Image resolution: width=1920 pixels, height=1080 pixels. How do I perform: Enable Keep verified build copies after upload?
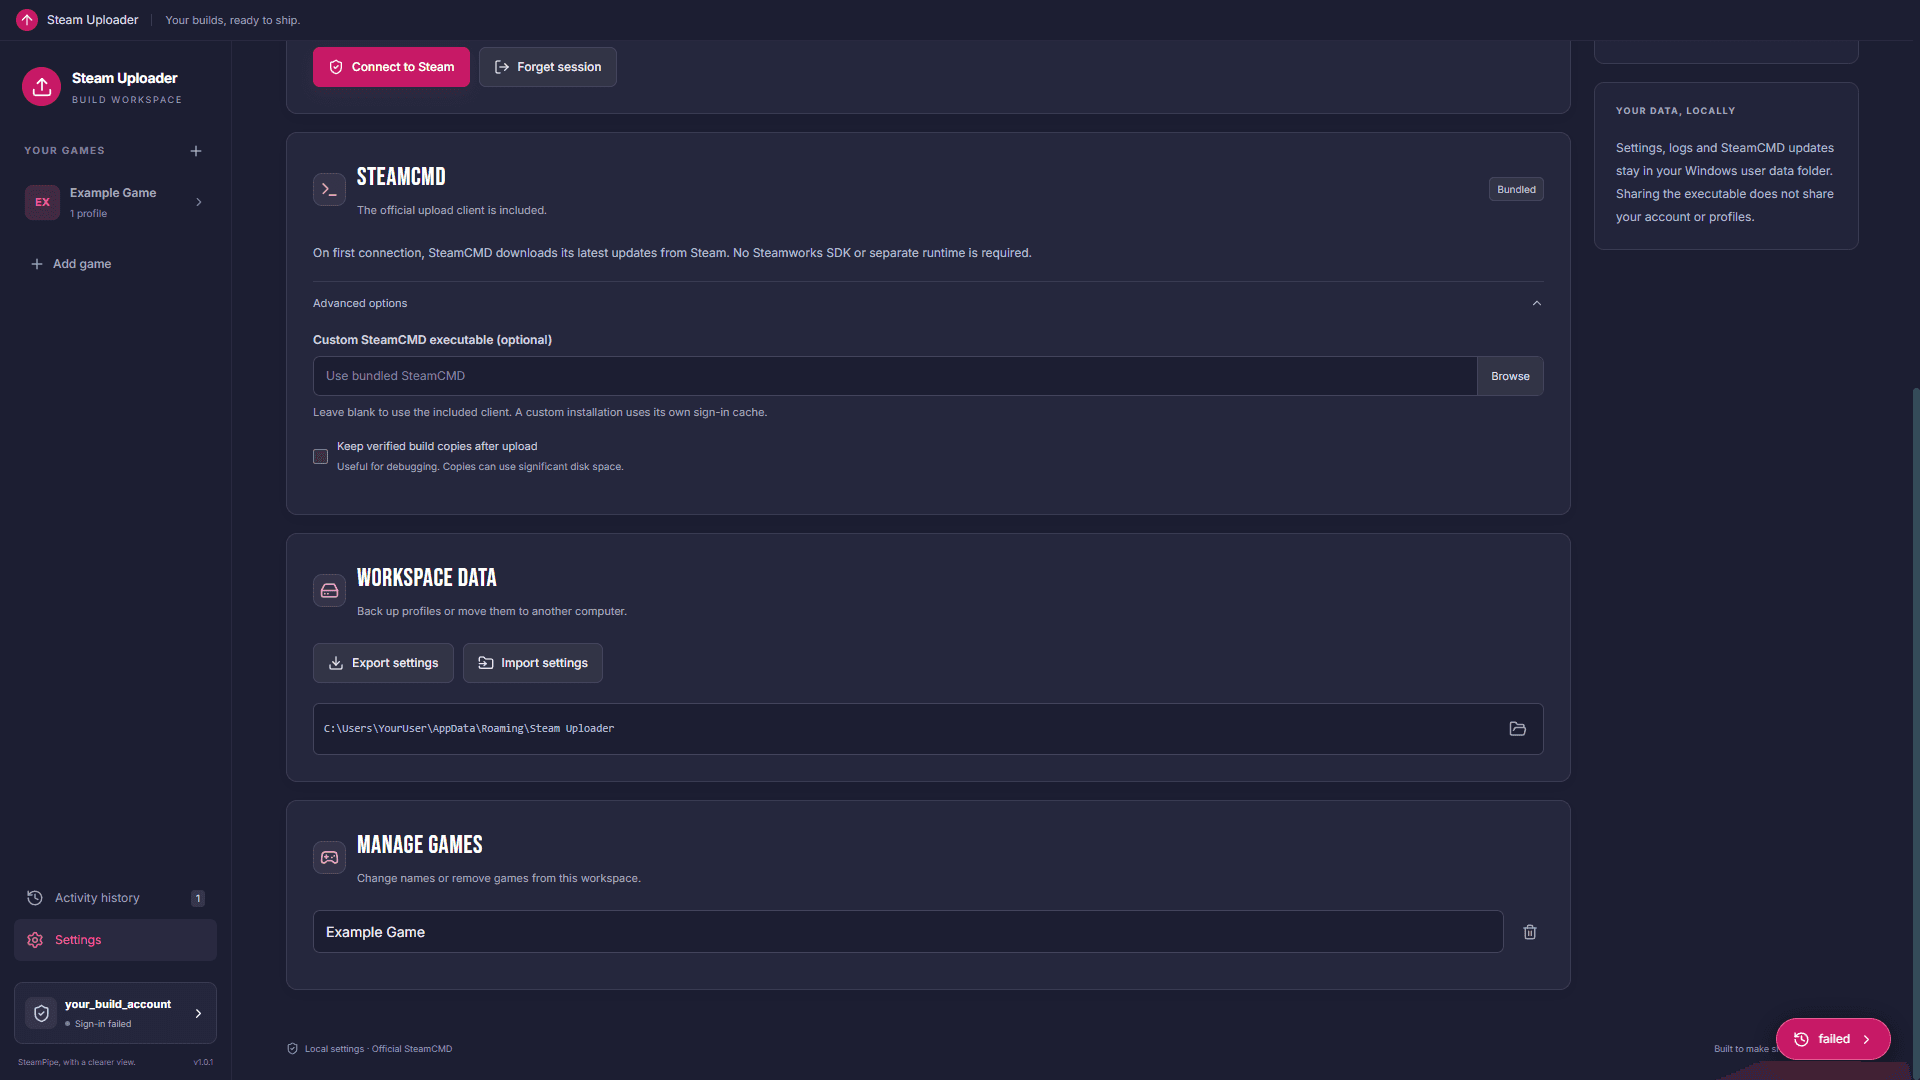(x=320, y=457)
